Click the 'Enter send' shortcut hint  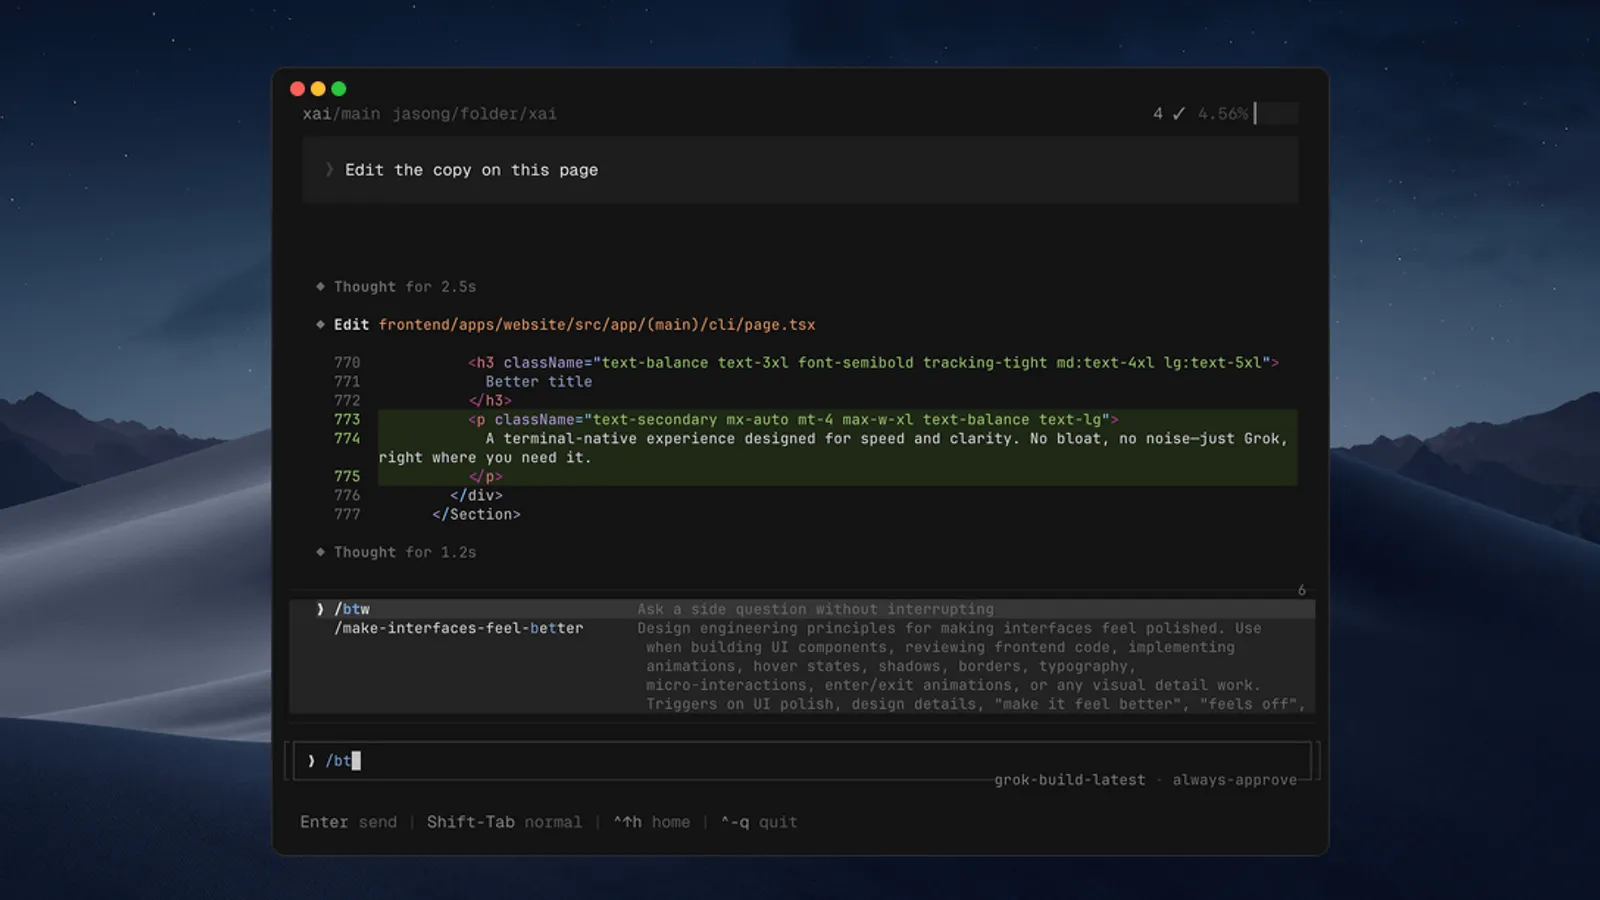click(348, 822)
